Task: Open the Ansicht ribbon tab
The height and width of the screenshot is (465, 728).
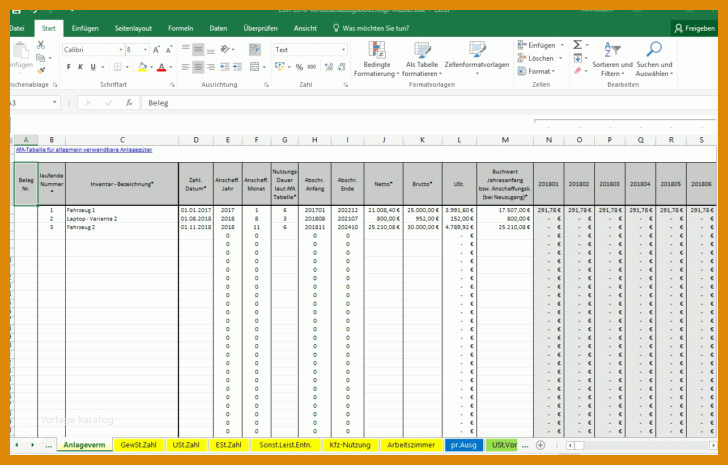Action: [305, 28]
